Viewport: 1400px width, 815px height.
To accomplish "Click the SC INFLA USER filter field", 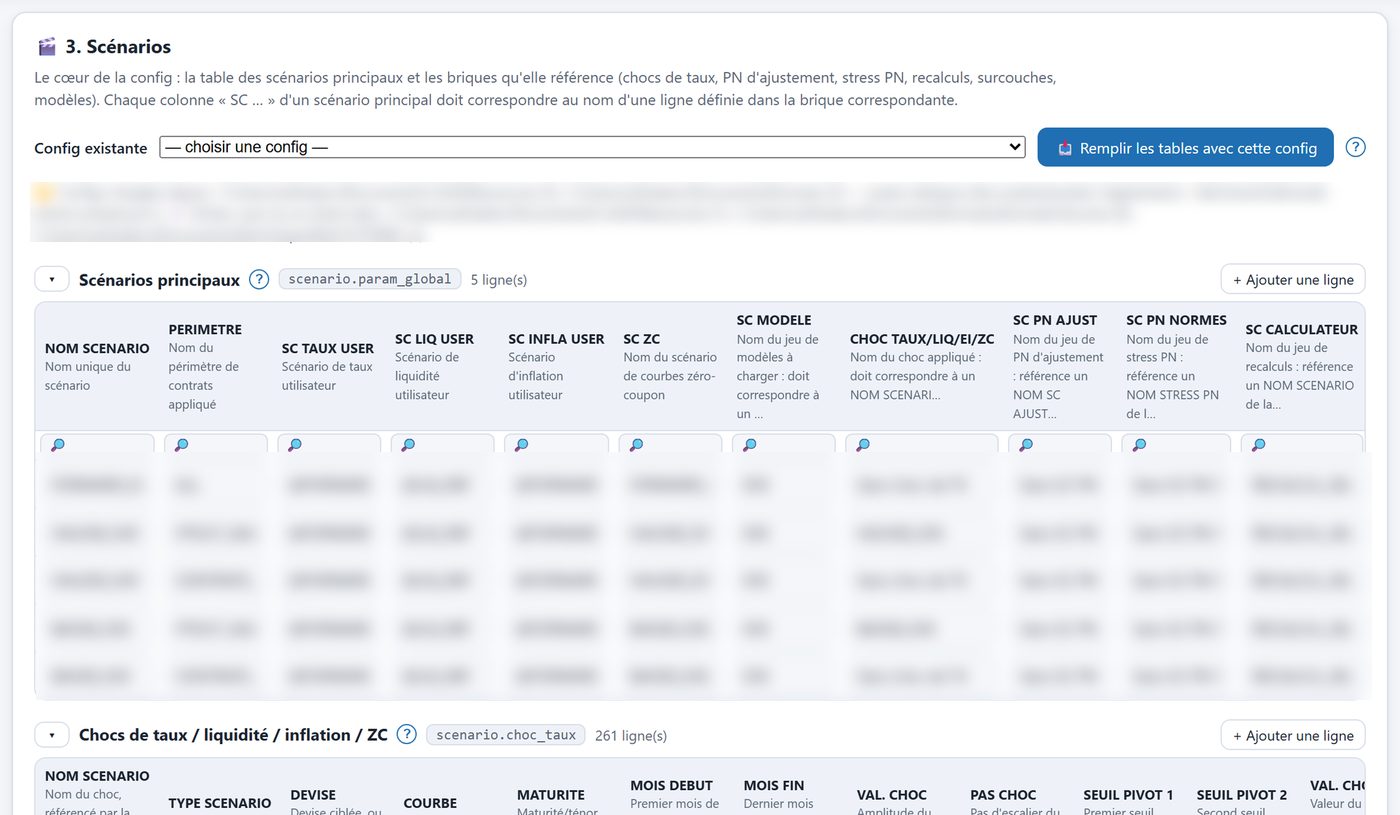I will pyautogui.click(x=556, y=444).
